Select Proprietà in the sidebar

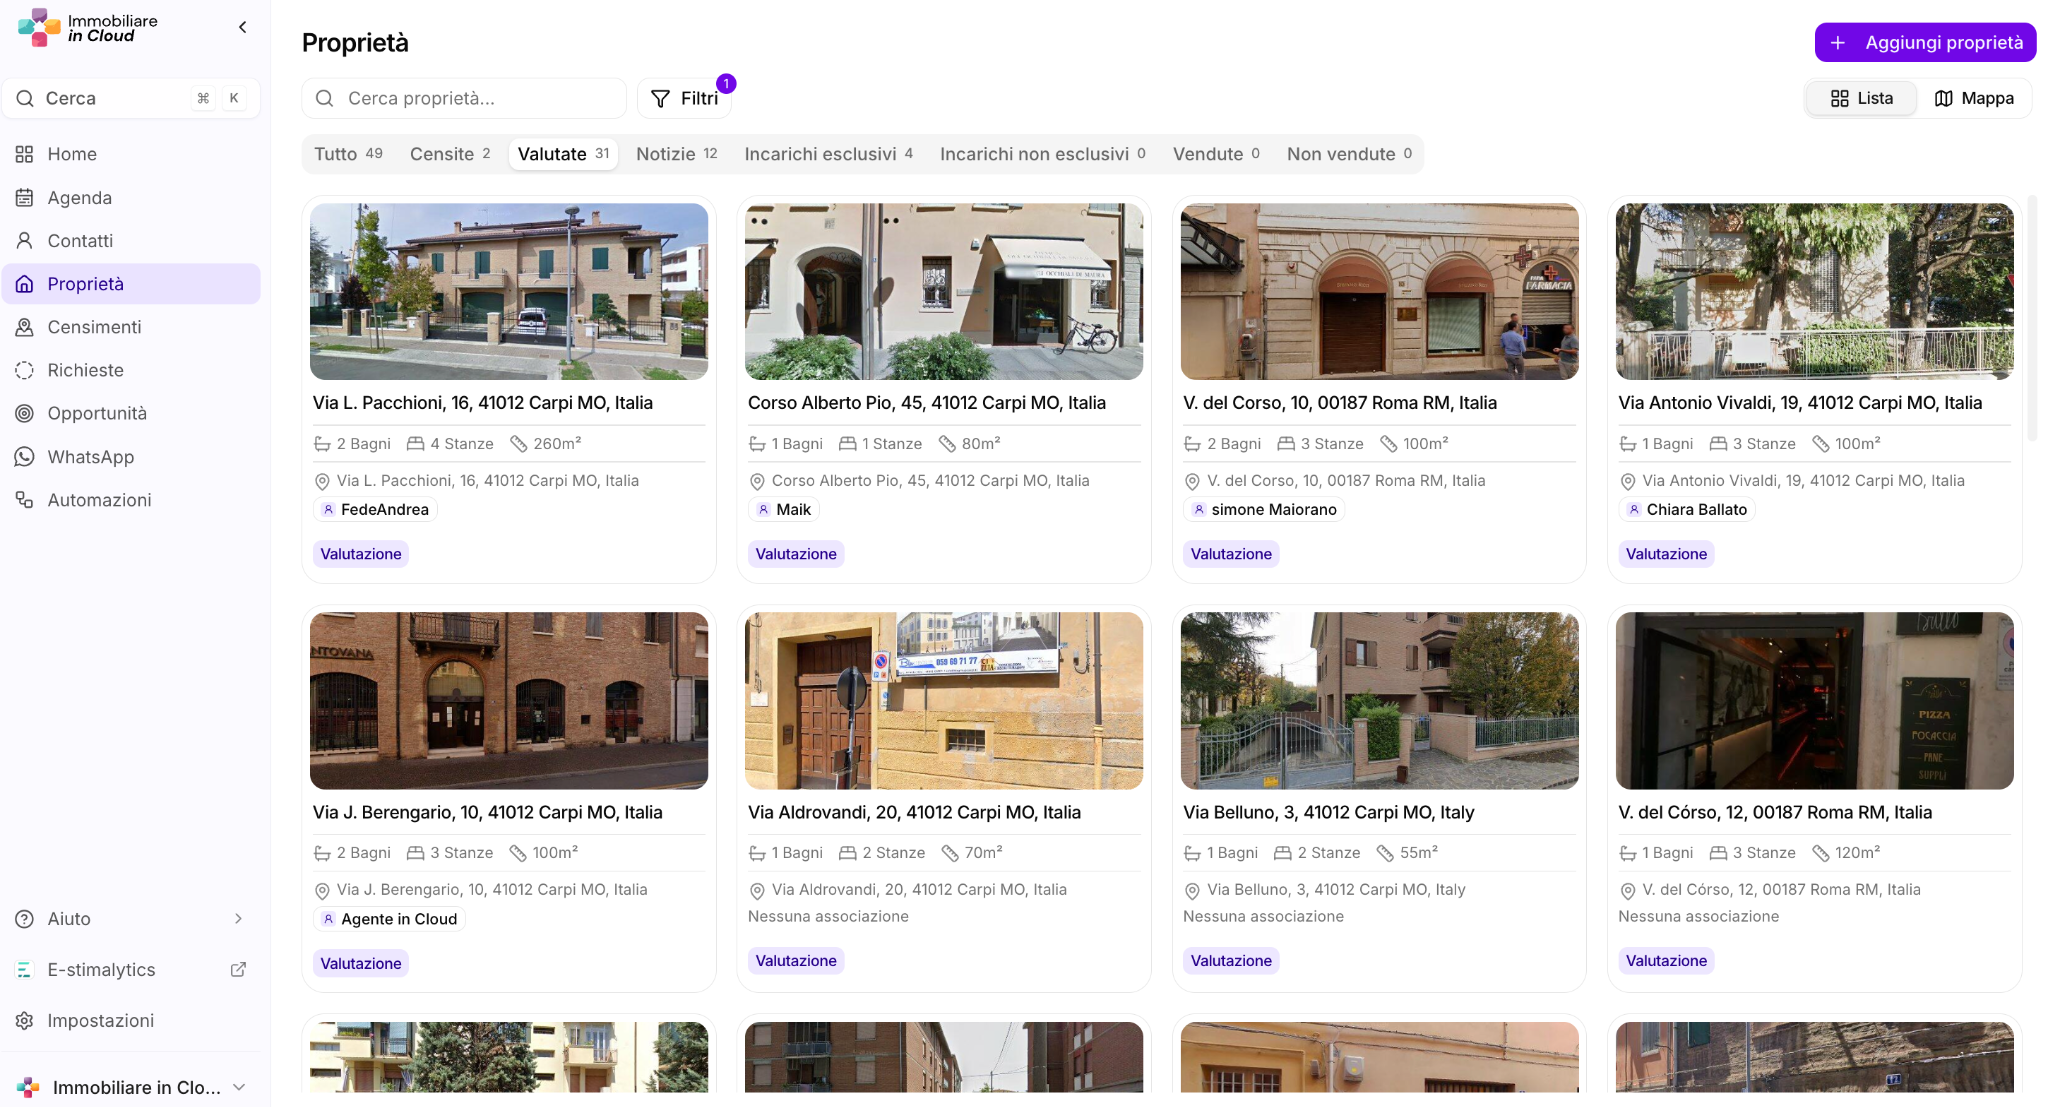click(x=131, y=284)
